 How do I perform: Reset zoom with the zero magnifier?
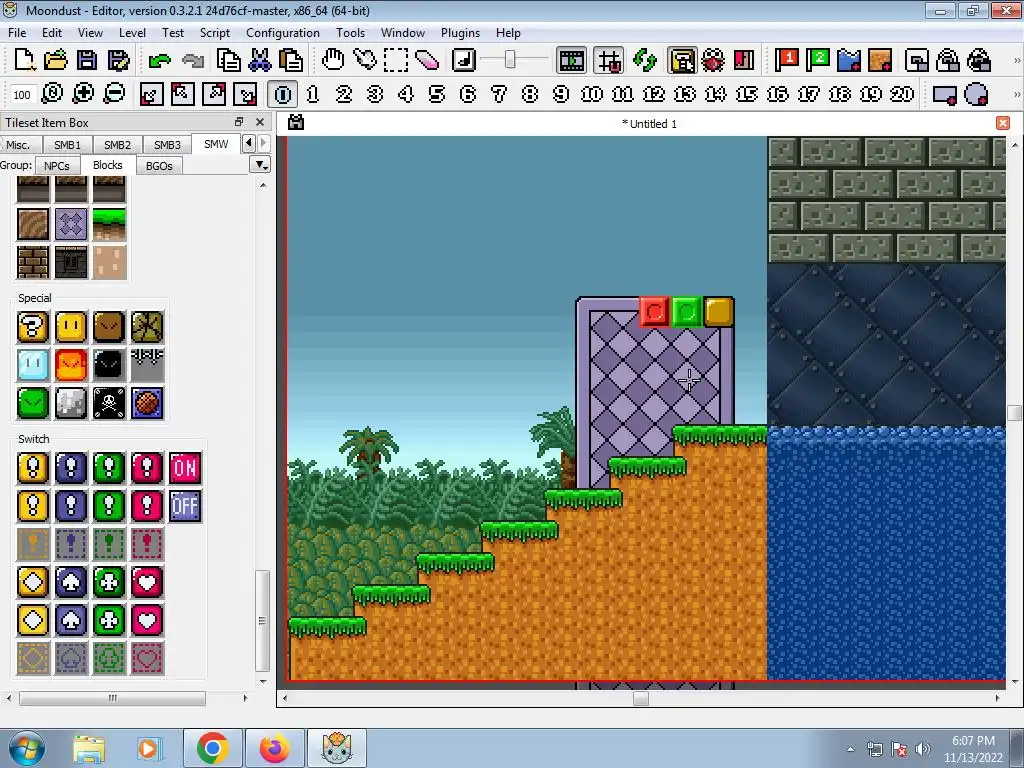[52, 94]
